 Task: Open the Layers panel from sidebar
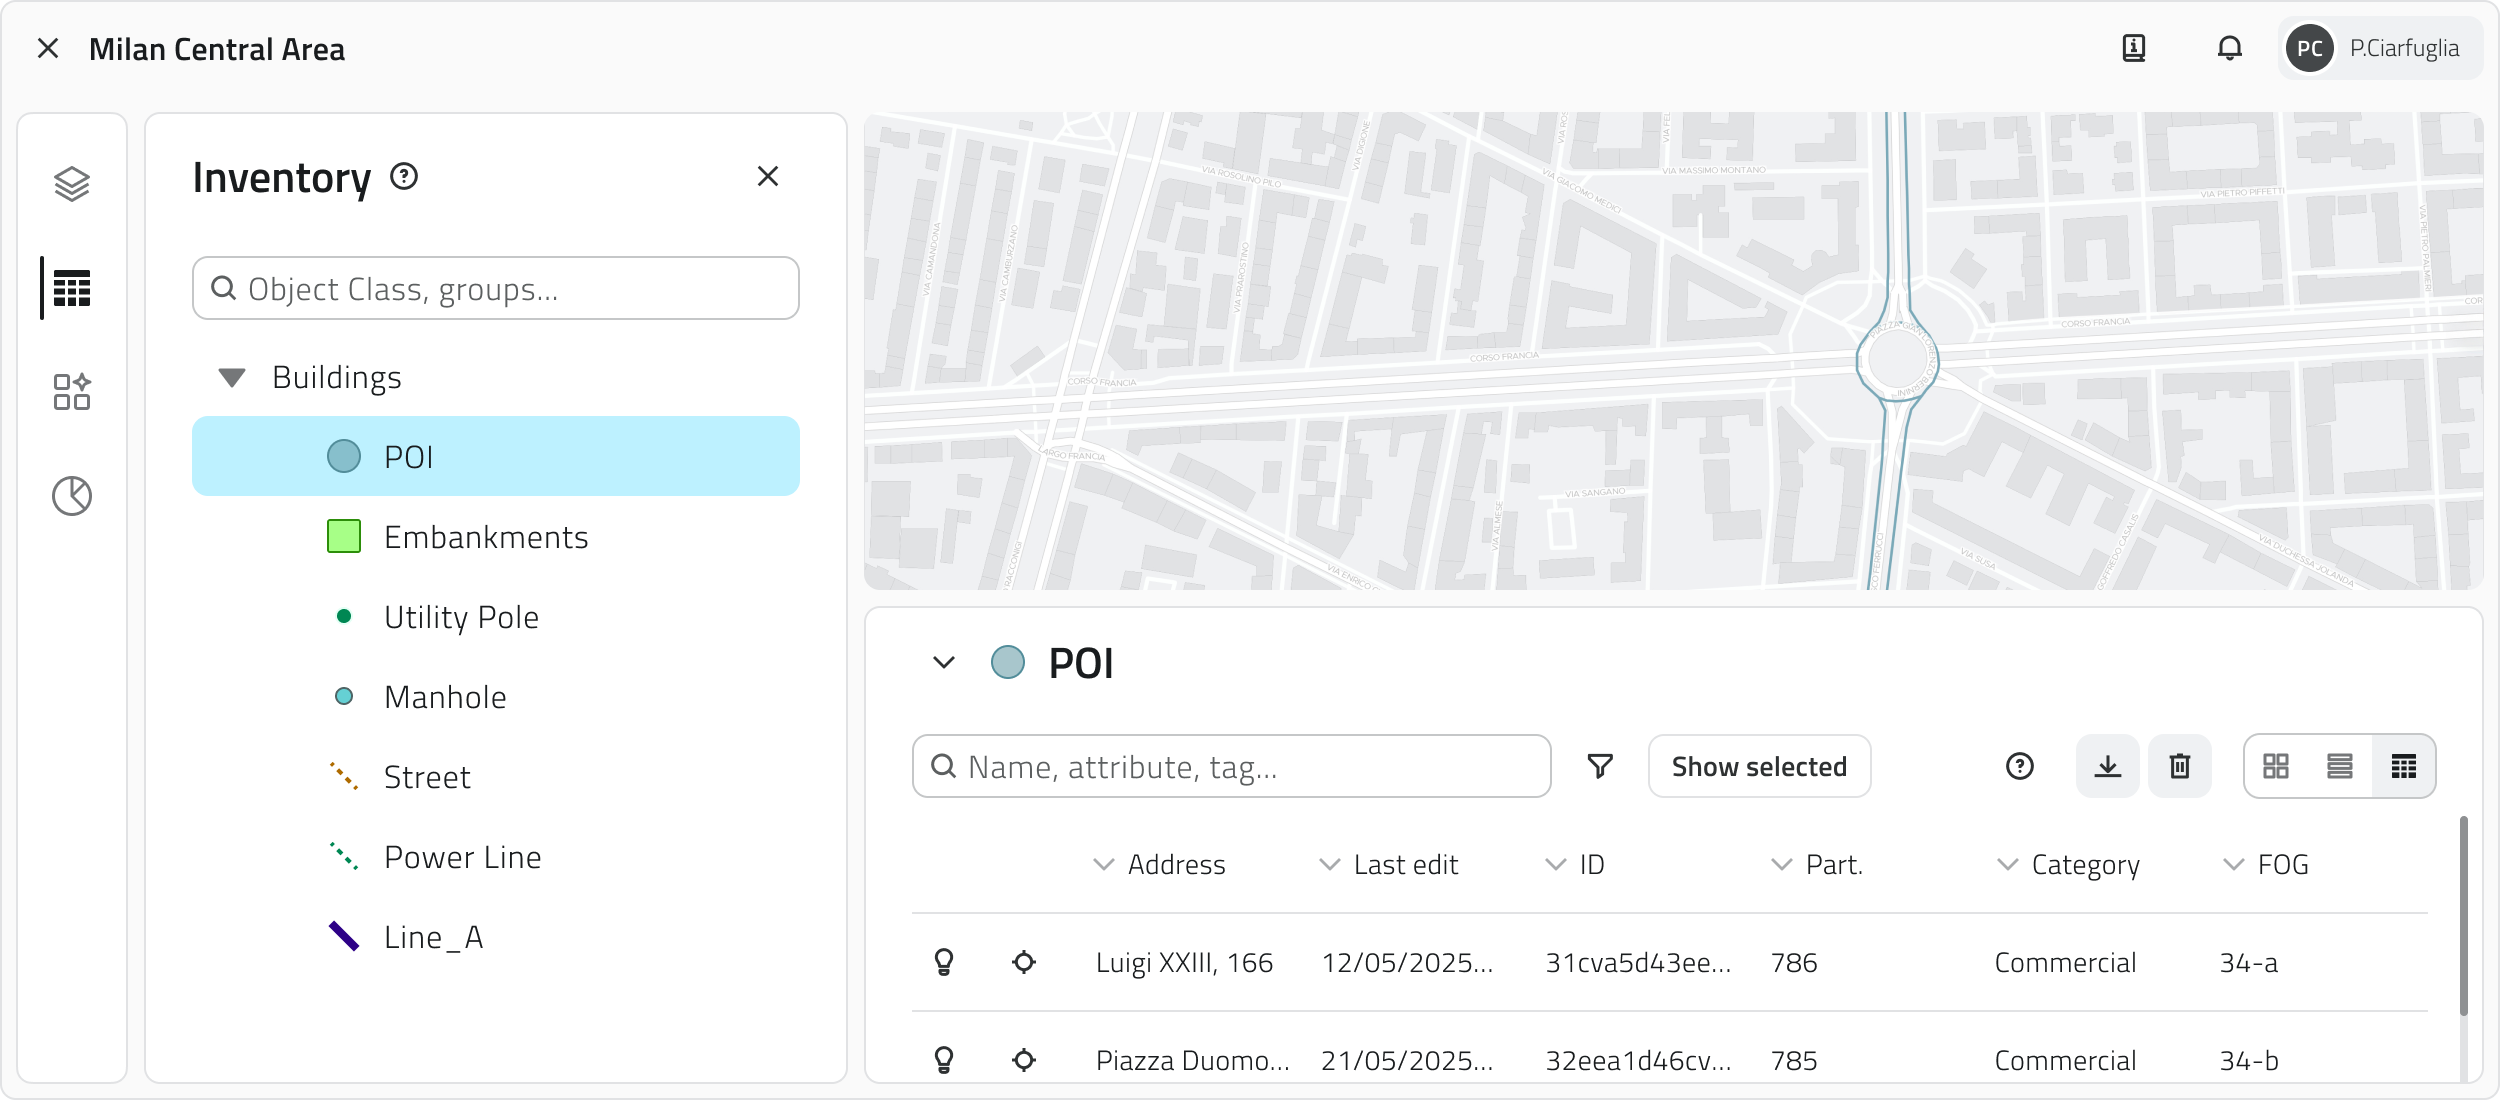72,184
